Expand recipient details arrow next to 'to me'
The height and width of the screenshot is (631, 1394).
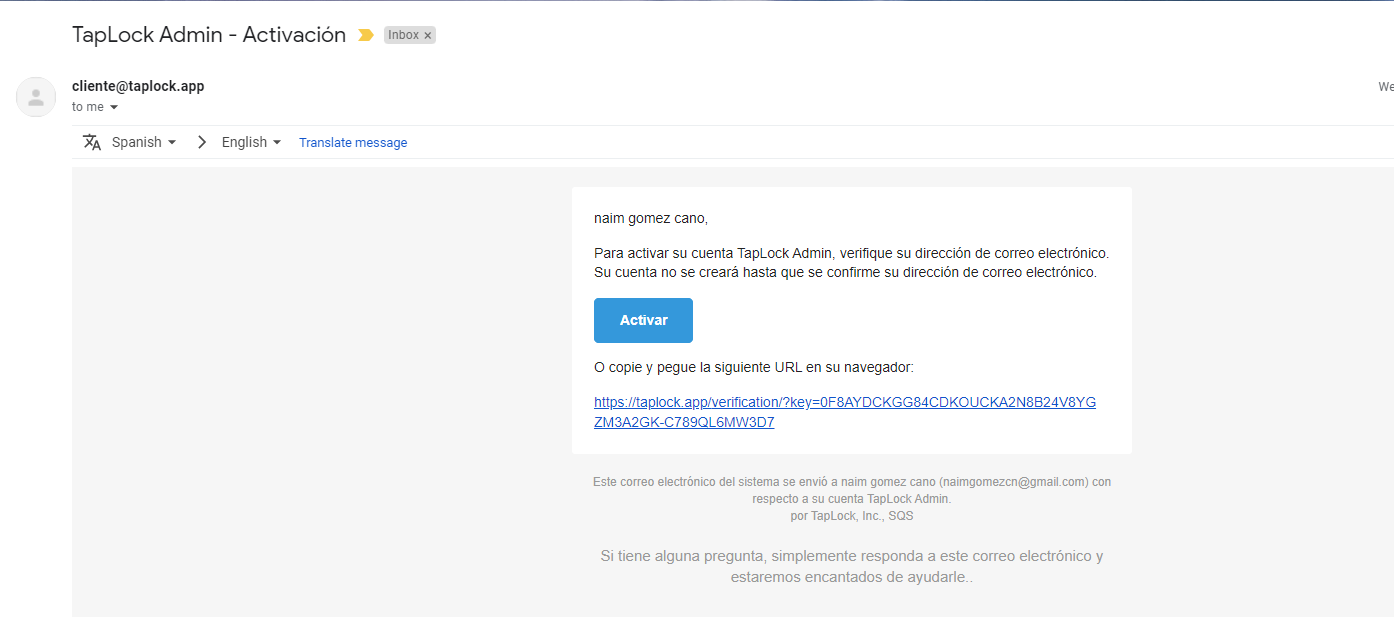tap(114, 107)
